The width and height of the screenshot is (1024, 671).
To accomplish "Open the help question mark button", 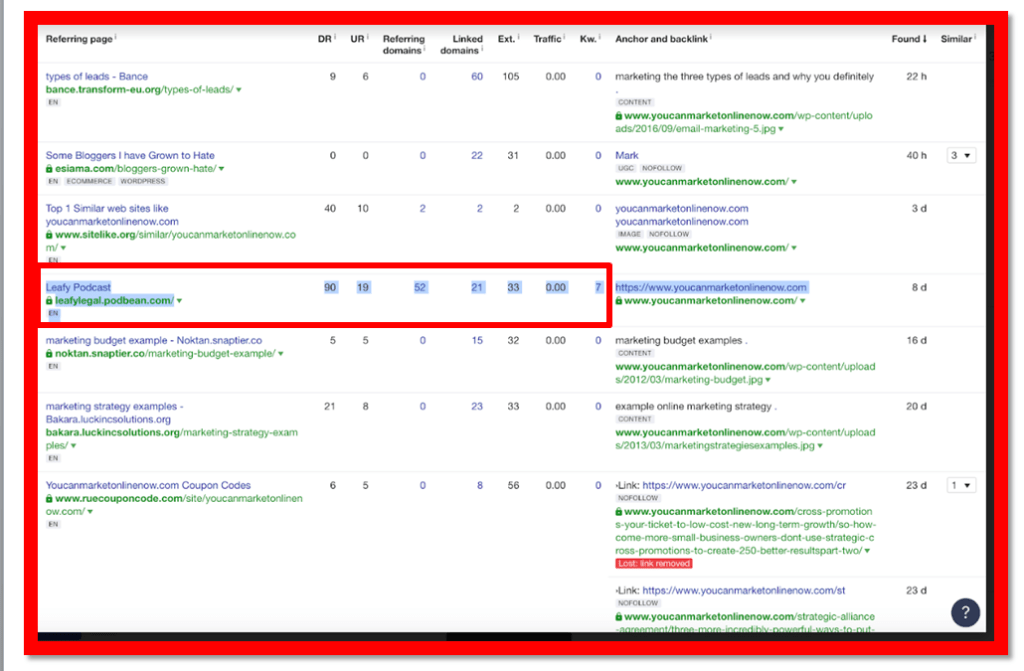I will pyautogui.click(x=965, y=614).
